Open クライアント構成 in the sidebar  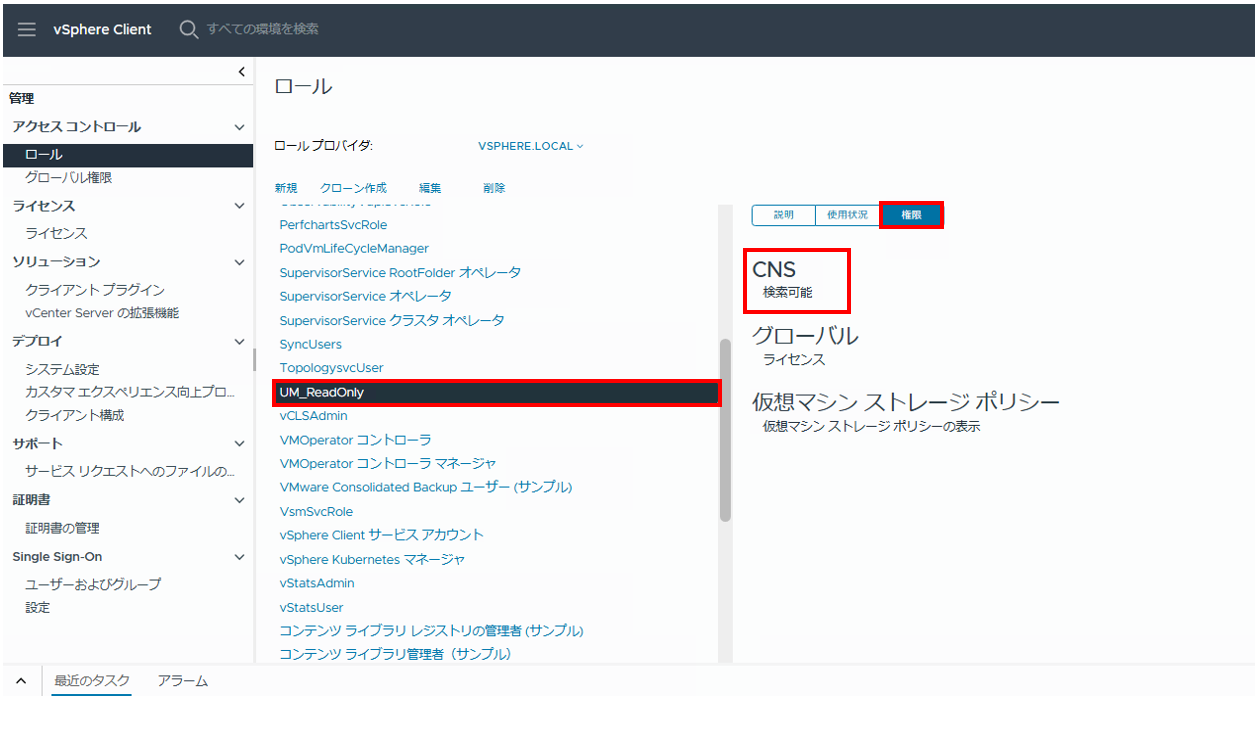(x=75, y=415)
